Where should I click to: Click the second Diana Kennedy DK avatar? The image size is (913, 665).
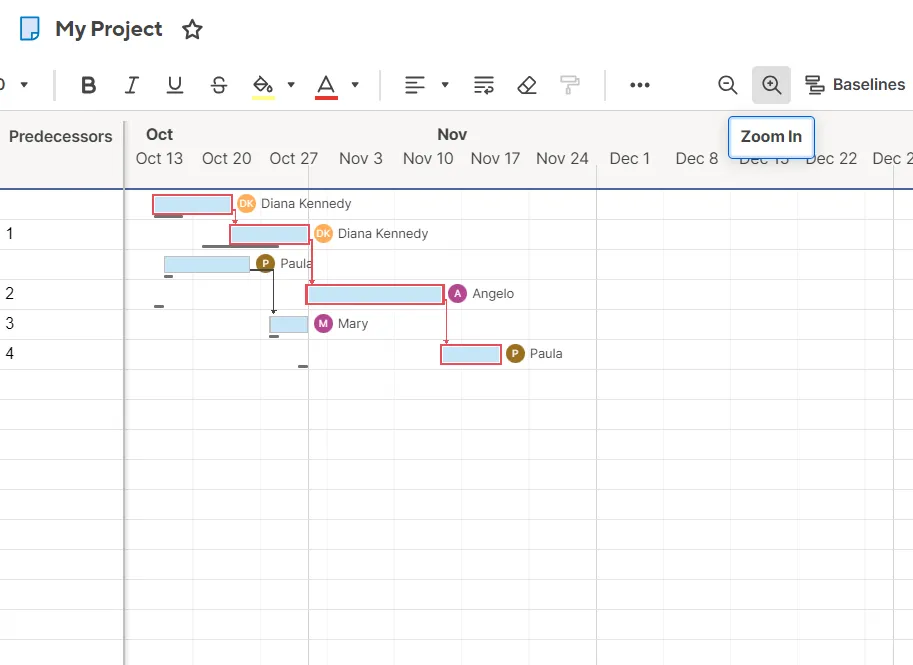pyautogui.click(x=323, y=234)
